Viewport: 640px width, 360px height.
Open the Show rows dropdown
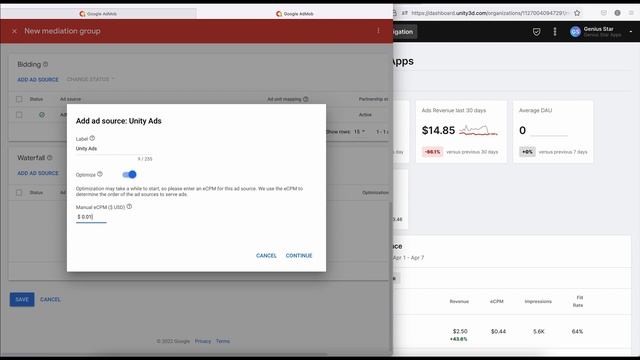tap(359, 132)
